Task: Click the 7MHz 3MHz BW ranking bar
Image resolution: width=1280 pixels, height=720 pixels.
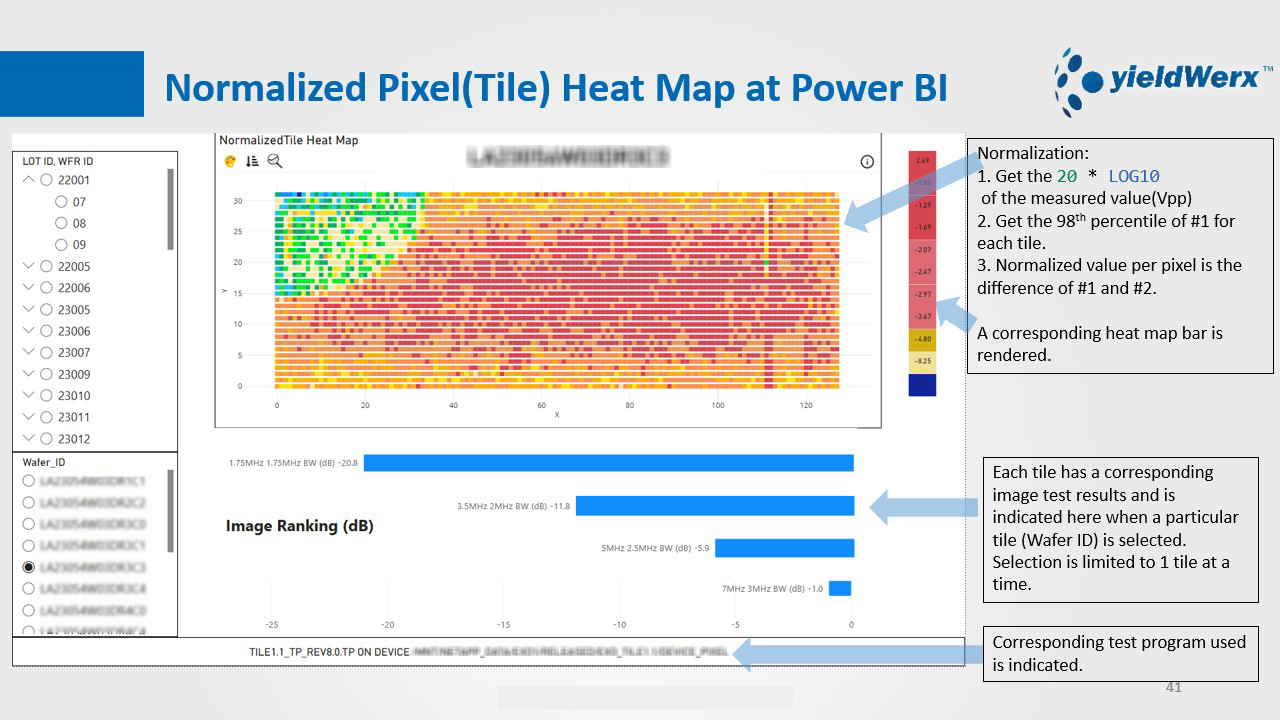Action: pyautogui.click(x=839, y=589)
